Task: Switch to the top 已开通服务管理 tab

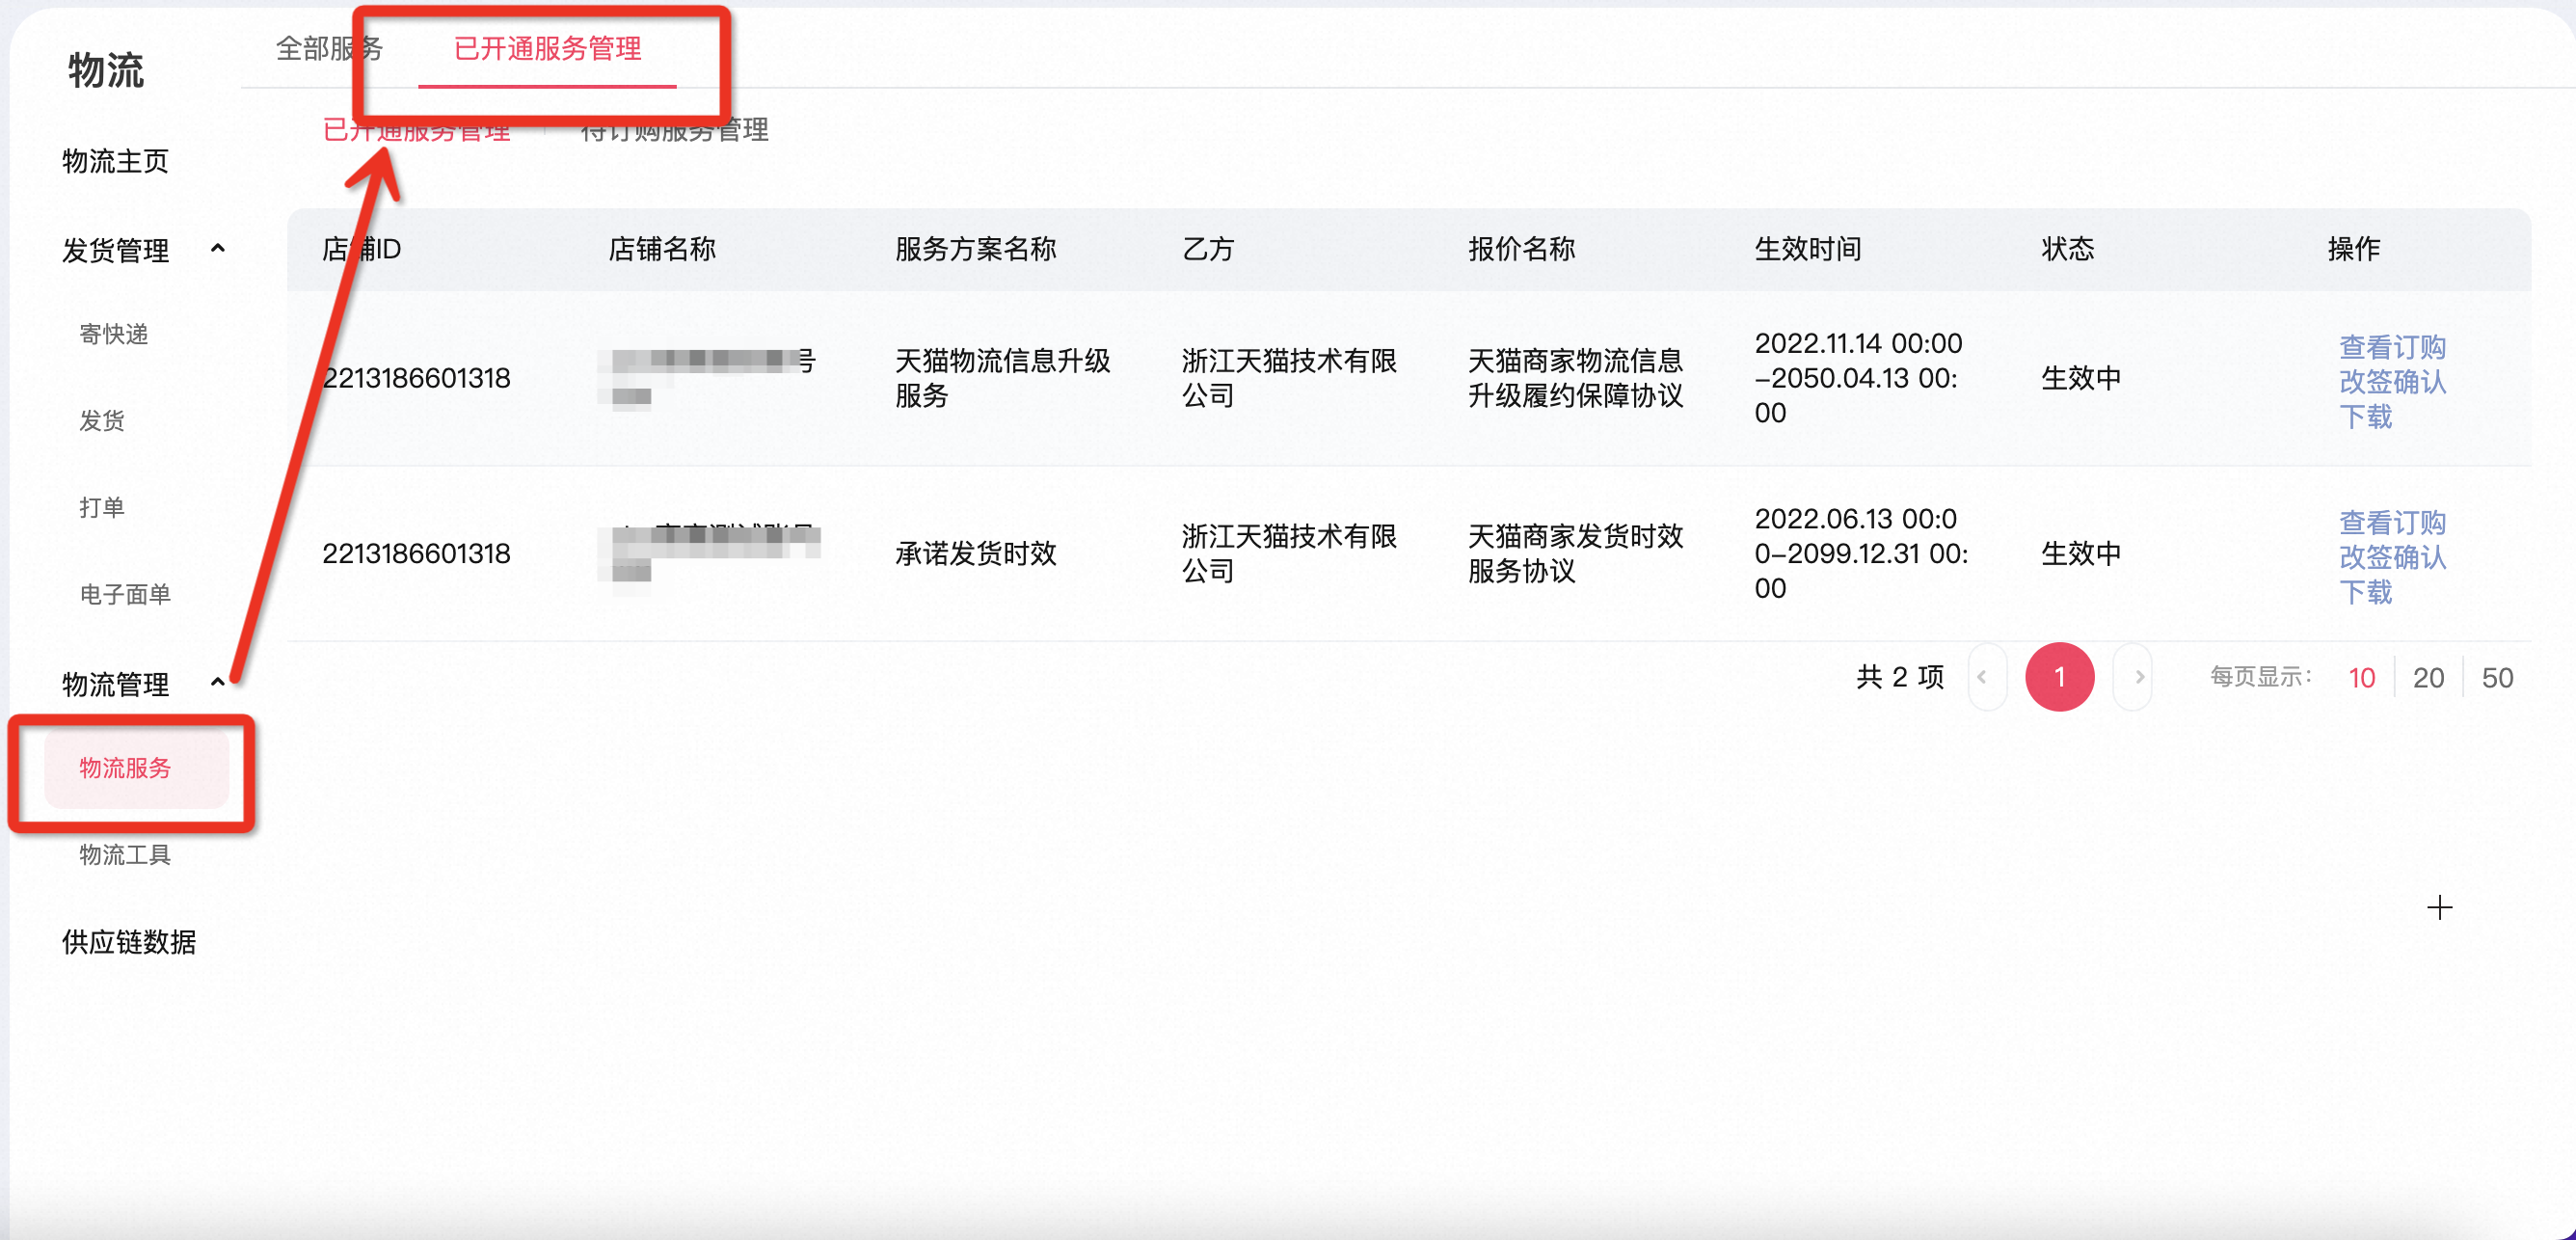Action: click(x=547, y=48)
